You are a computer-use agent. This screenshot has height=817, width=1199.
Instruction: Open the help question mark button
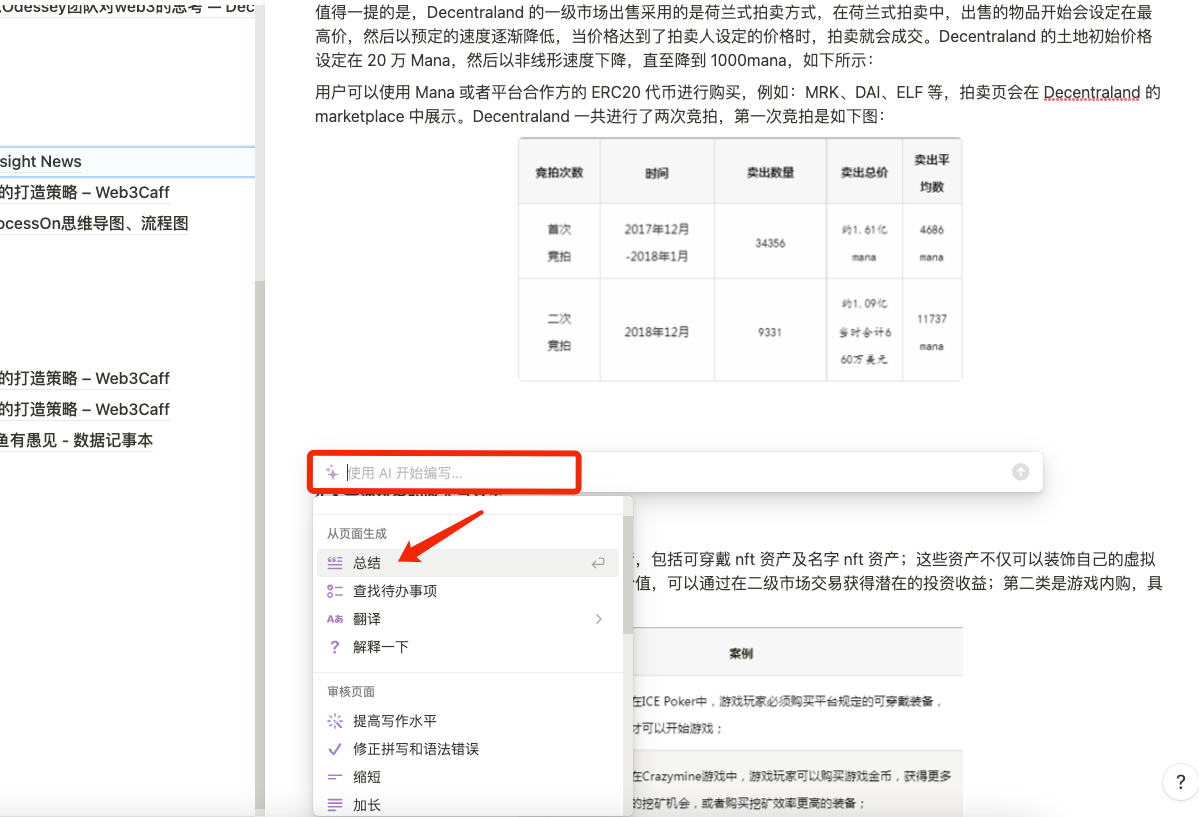click(x=1181, y=782)
